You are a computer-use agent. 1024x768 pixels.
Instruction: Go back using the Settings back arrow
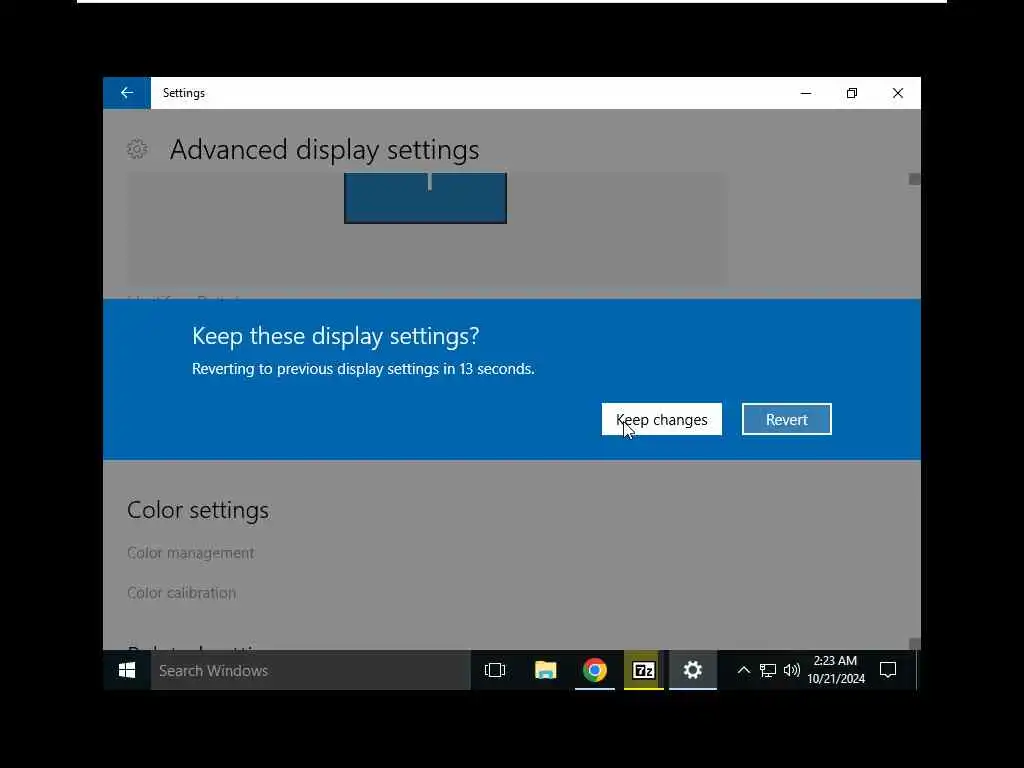(127, 93)
